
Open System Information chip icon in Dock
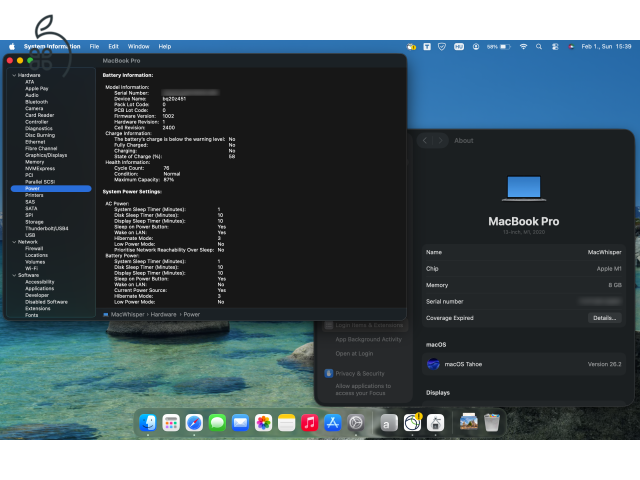point(436,422)
